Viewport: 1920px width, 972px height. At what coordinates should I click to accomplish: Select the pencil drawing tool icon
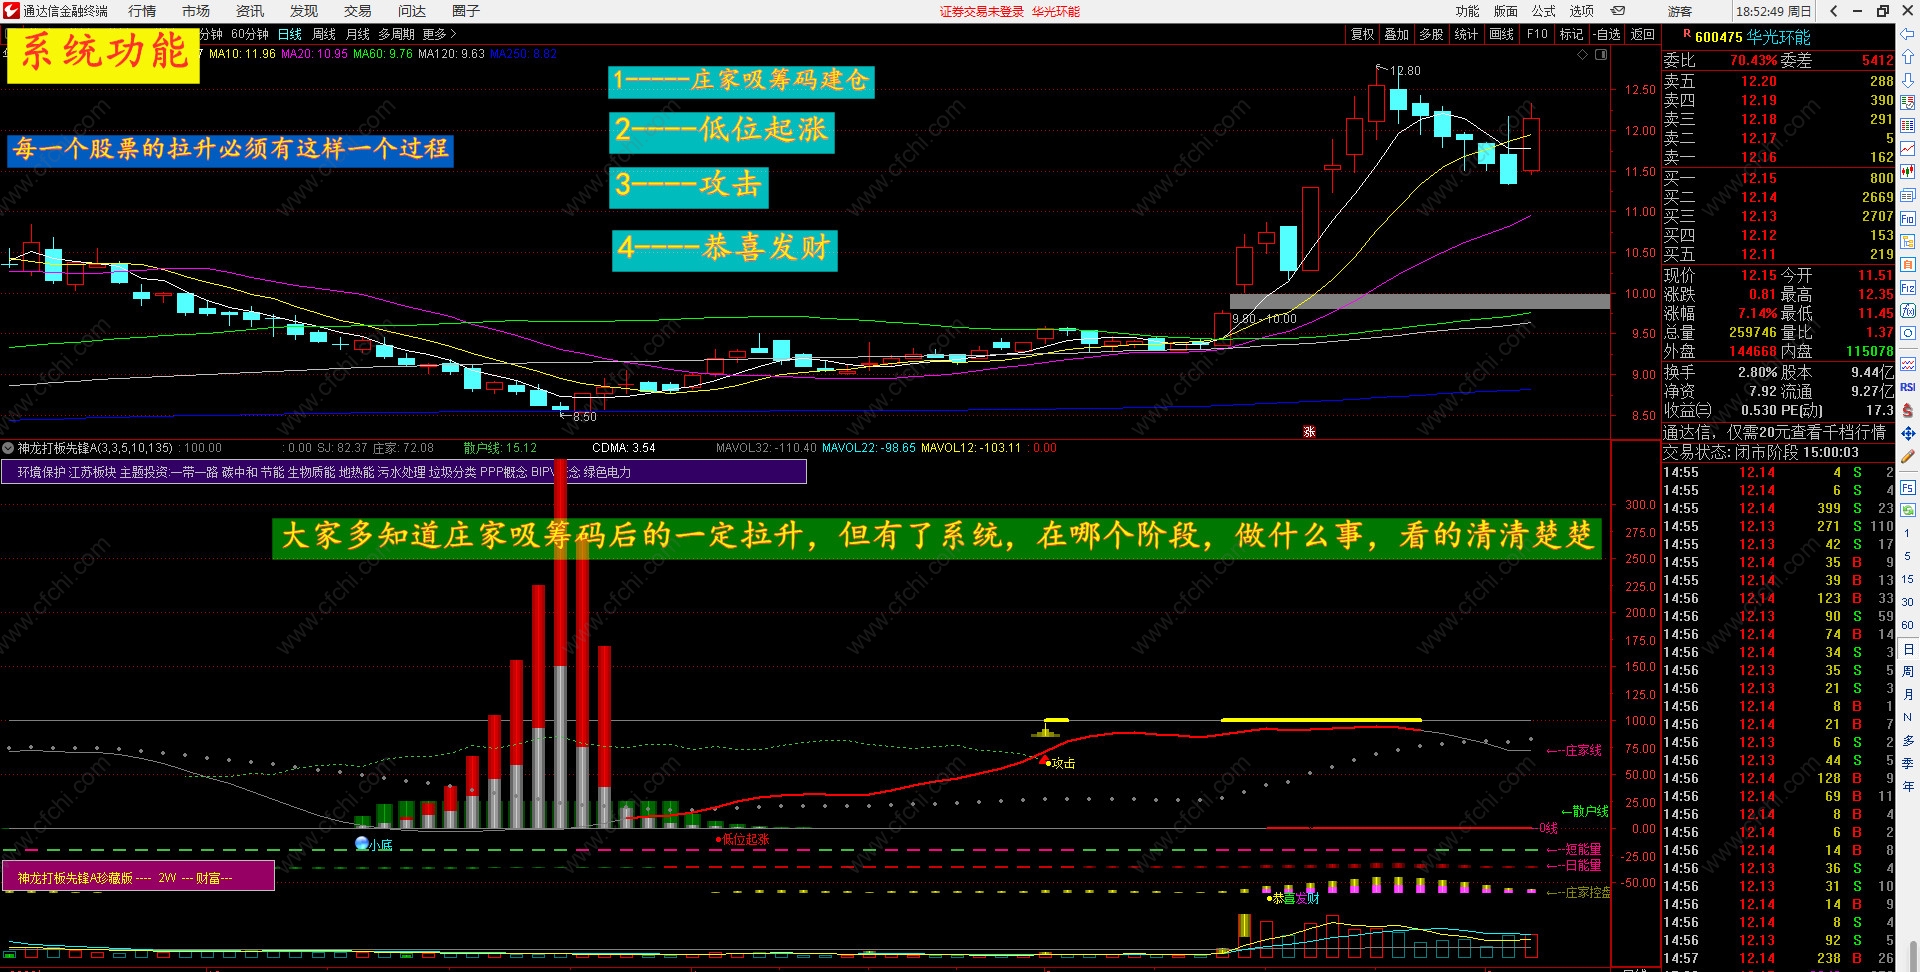[x=1908, y=456]
